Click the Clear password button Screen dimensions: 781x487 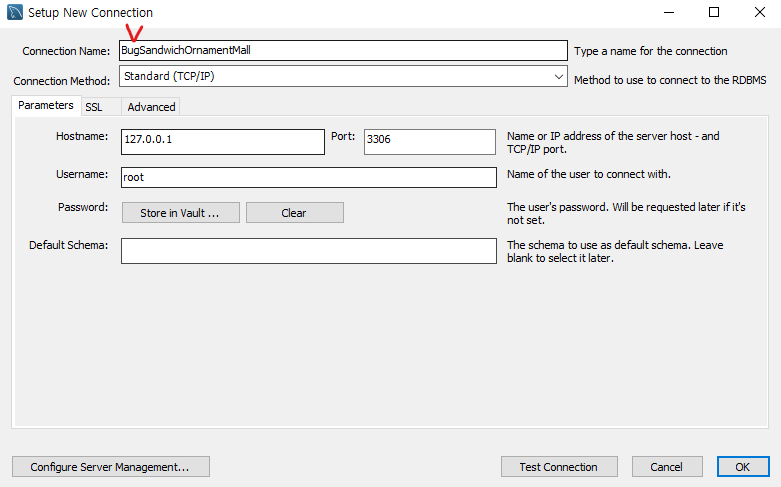pos(295,213)
